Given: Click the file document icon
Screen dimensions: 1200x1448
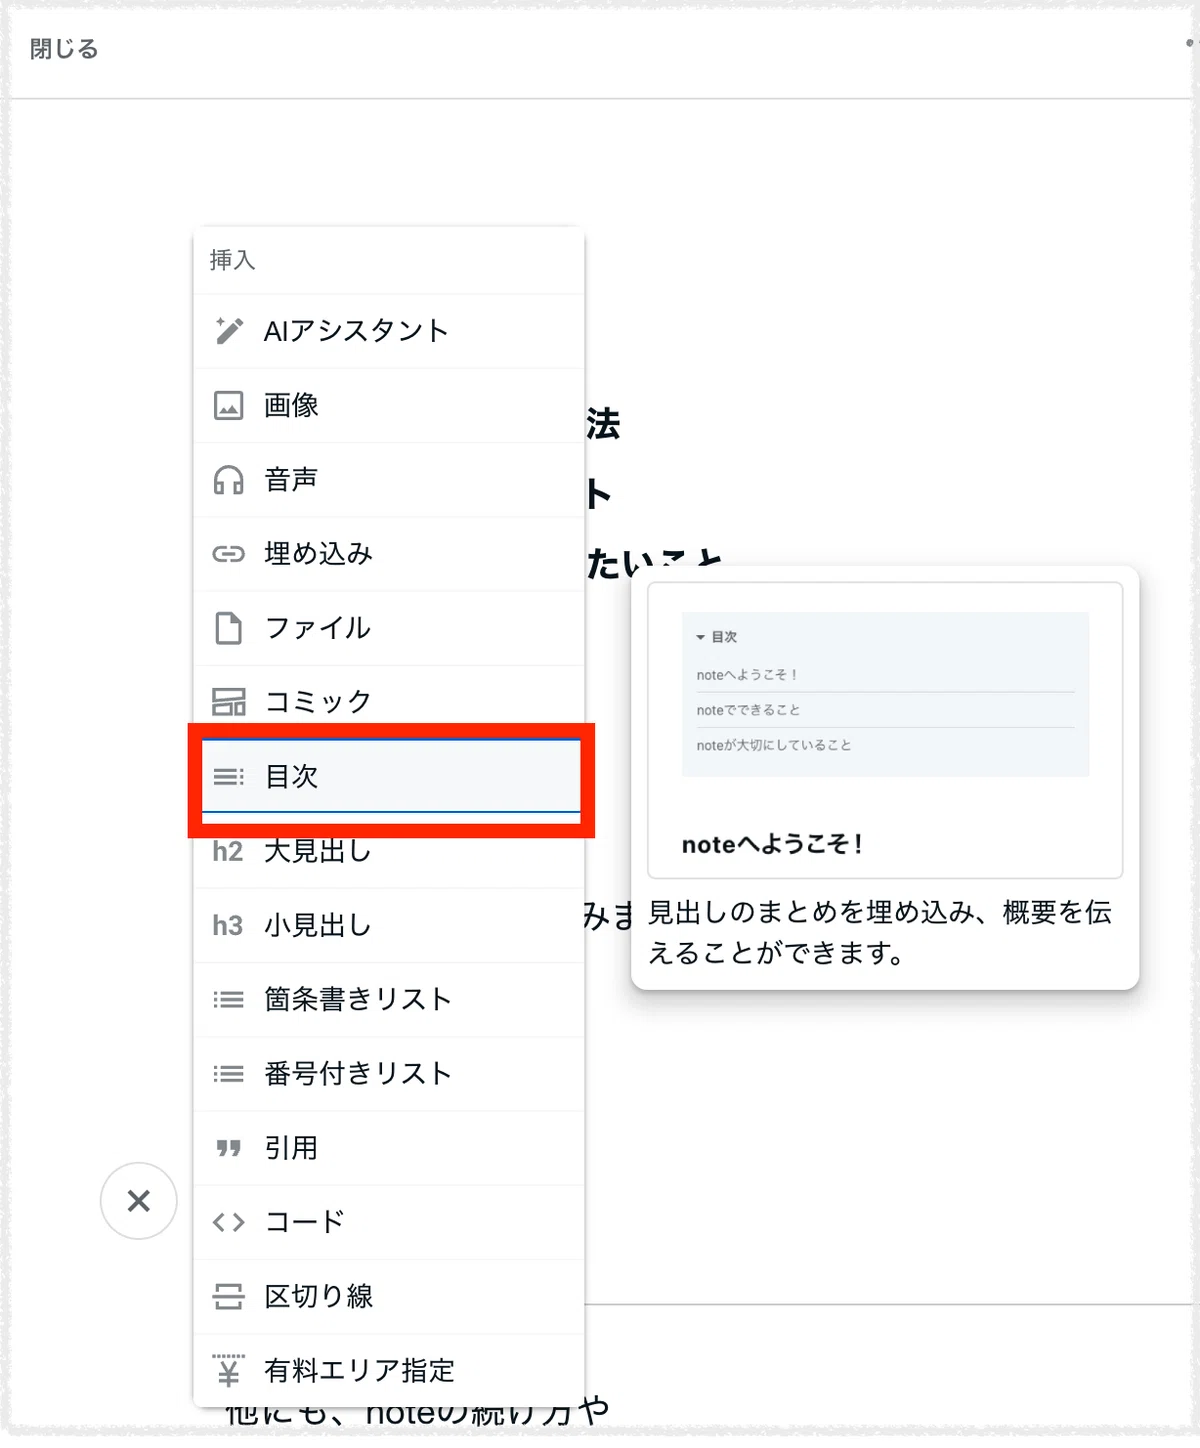Looking at the screenshot, I should point(229,628).
